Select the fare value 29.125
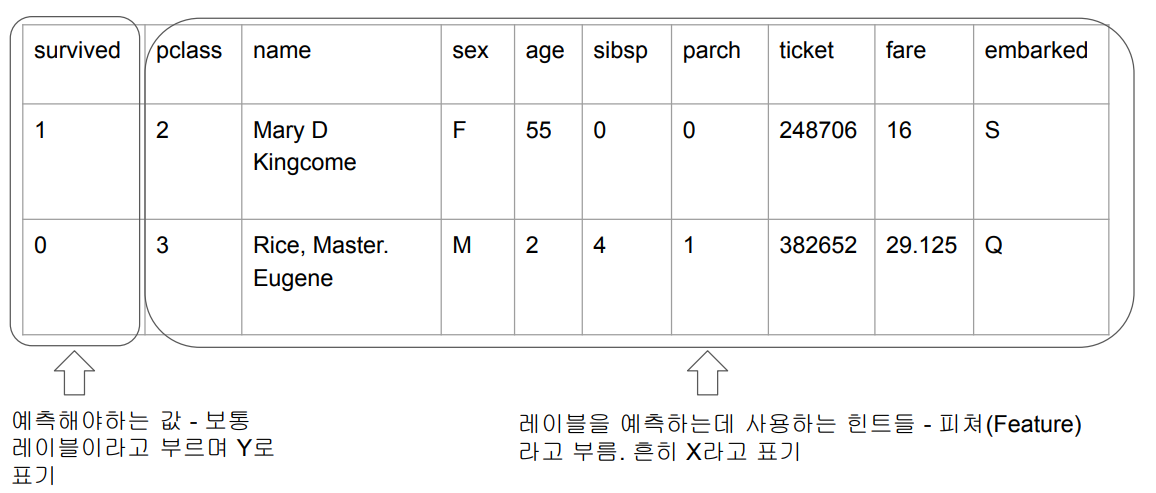Viewport: 1156px width, 493px height. pos(921,245)
